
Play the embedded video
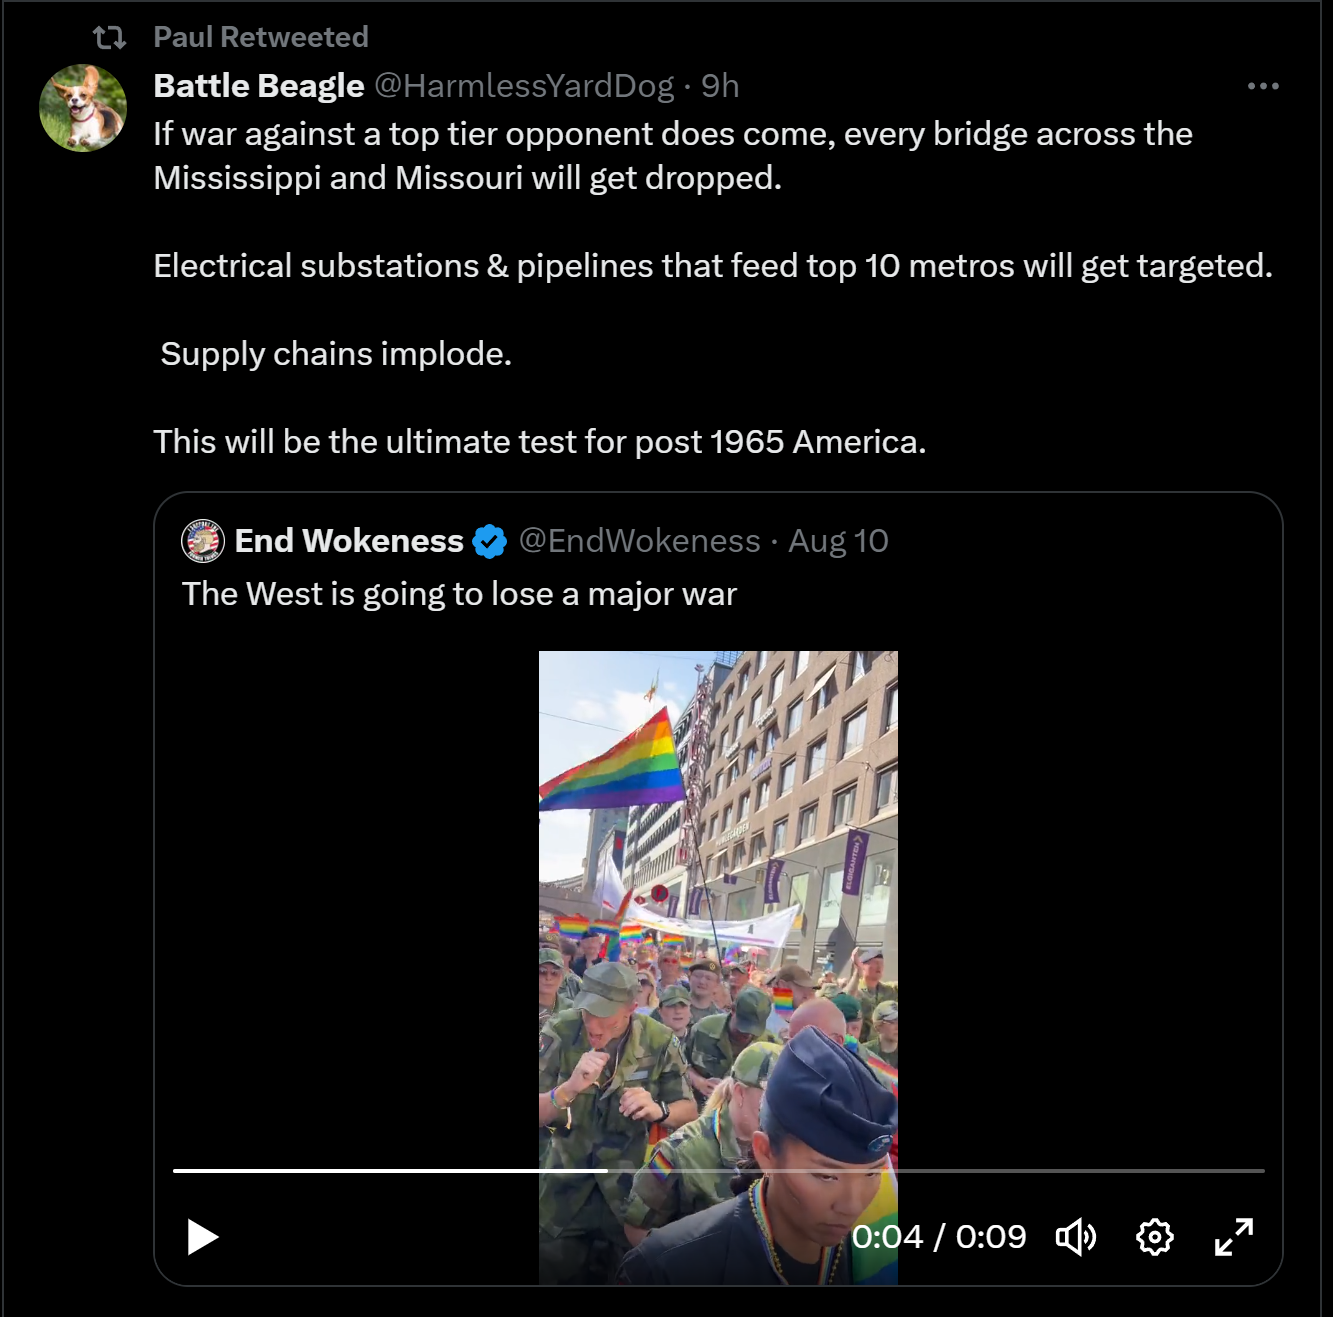pos(203,1237)
